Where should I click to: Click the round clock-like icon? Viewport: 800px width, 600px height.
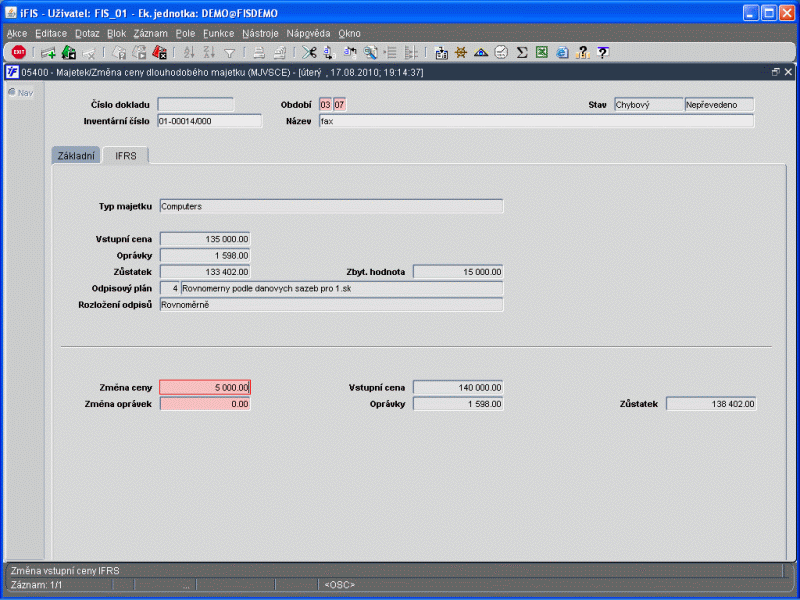[x=502, y=53]
